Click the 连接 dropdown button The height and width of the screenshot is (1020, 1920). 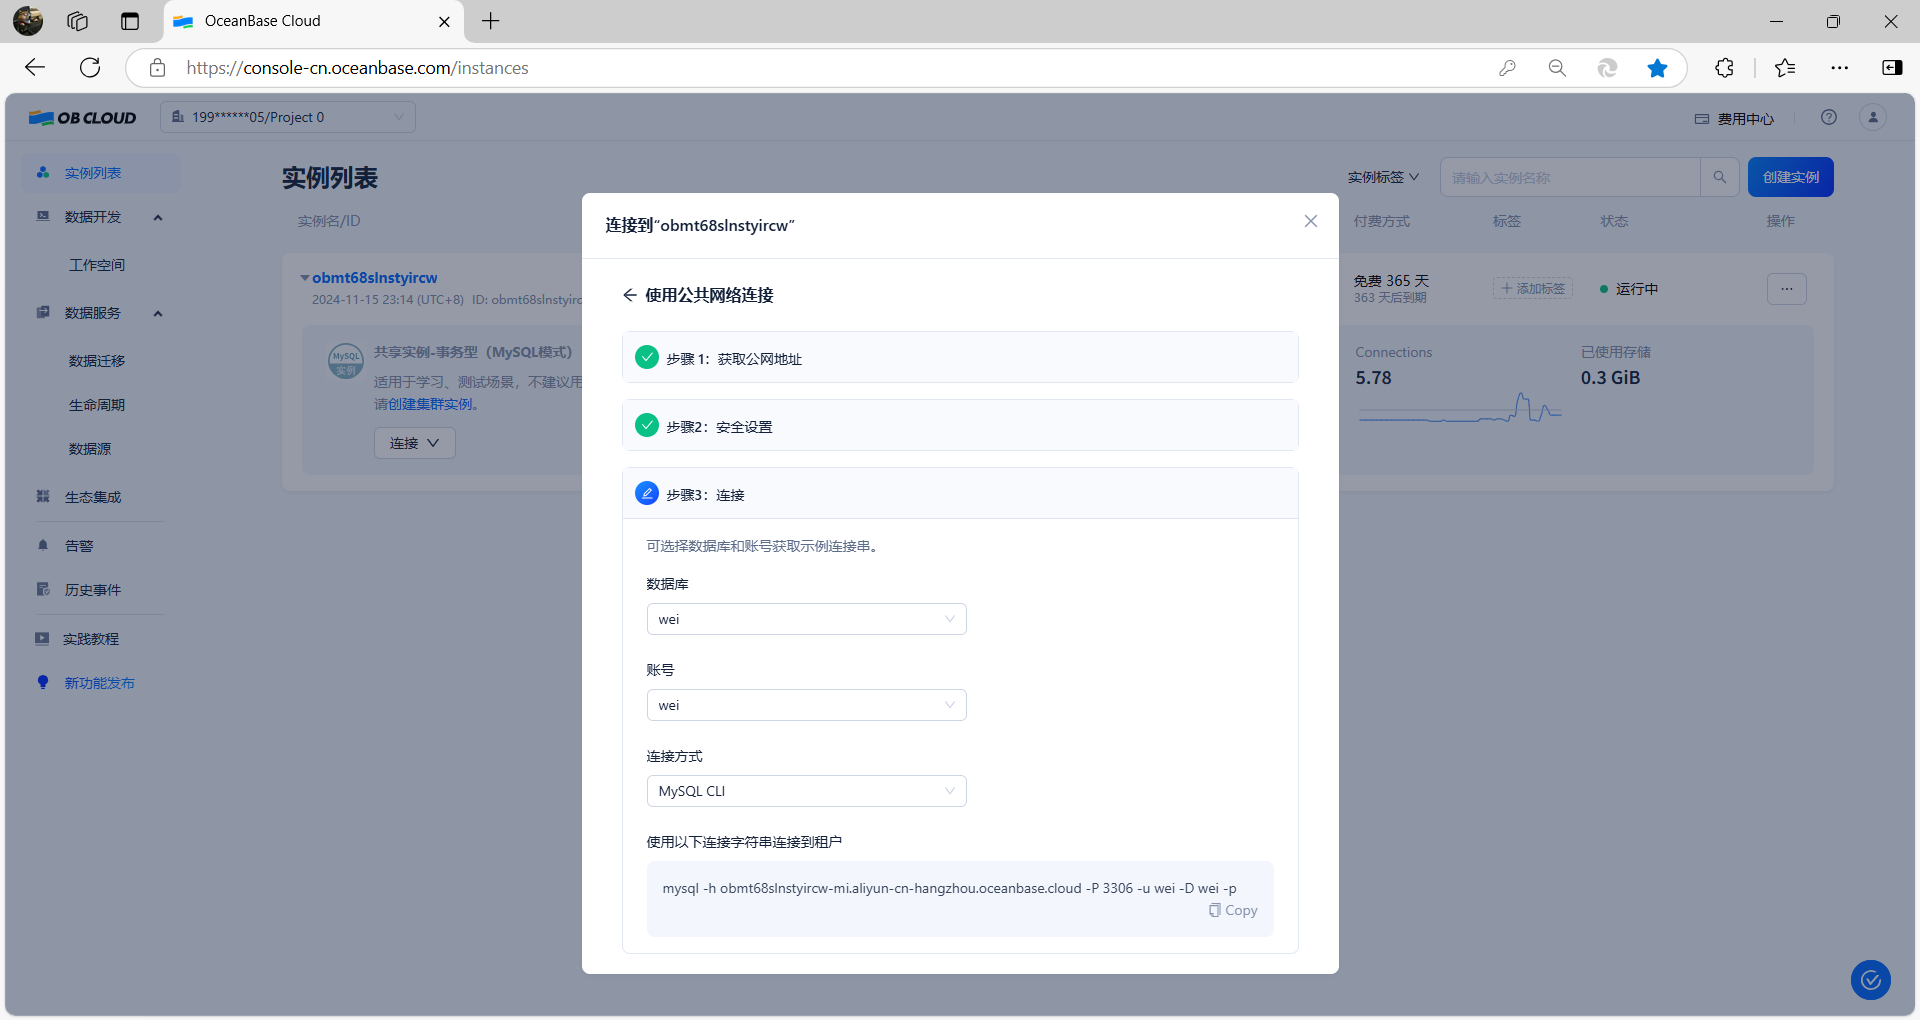415,443
